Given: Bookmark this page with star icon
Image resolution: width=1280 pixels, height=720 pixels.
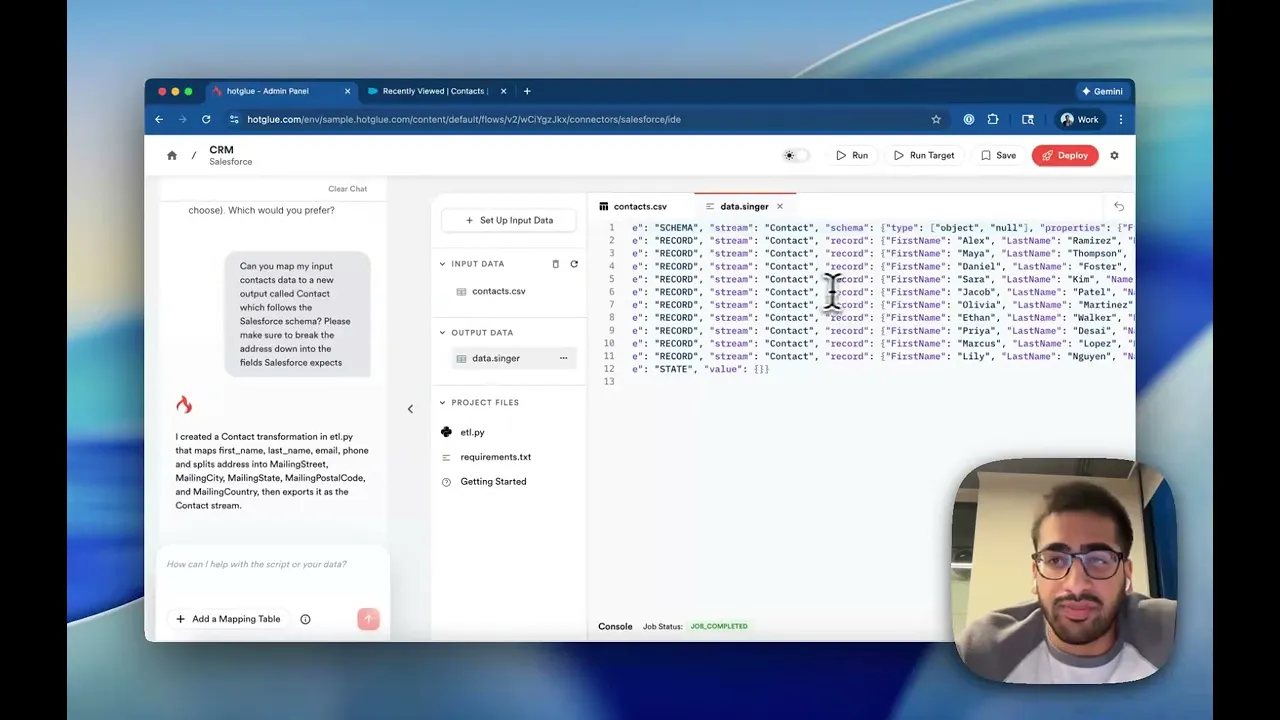Looking at the screenshot, I should [x=936, y=119].
